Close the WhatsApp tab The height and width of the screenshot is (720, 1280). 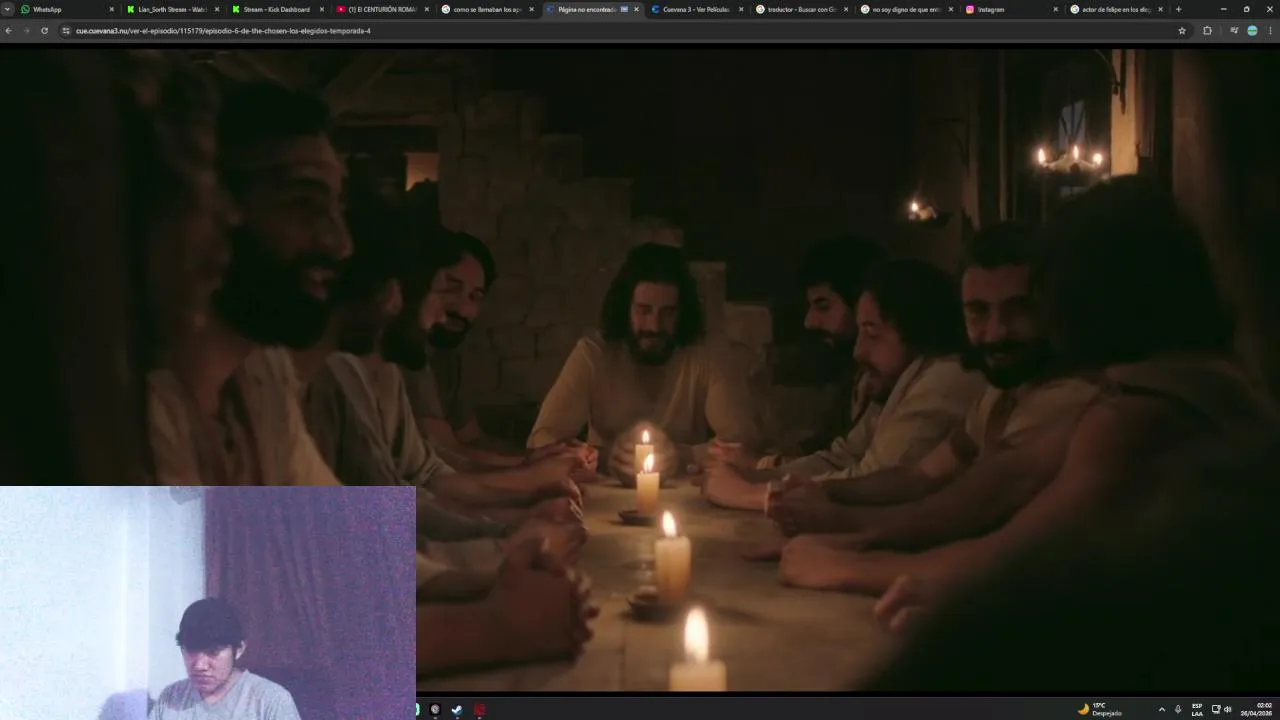tap(111, 9)
